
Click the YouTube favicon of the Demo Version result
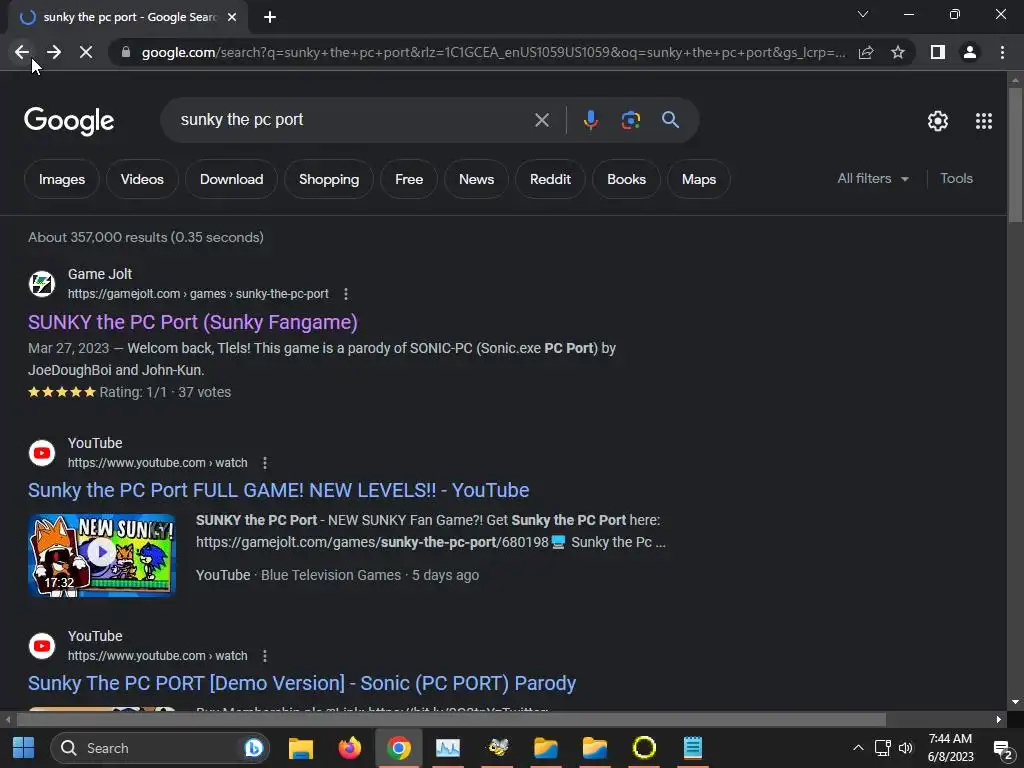coord(42,646)
